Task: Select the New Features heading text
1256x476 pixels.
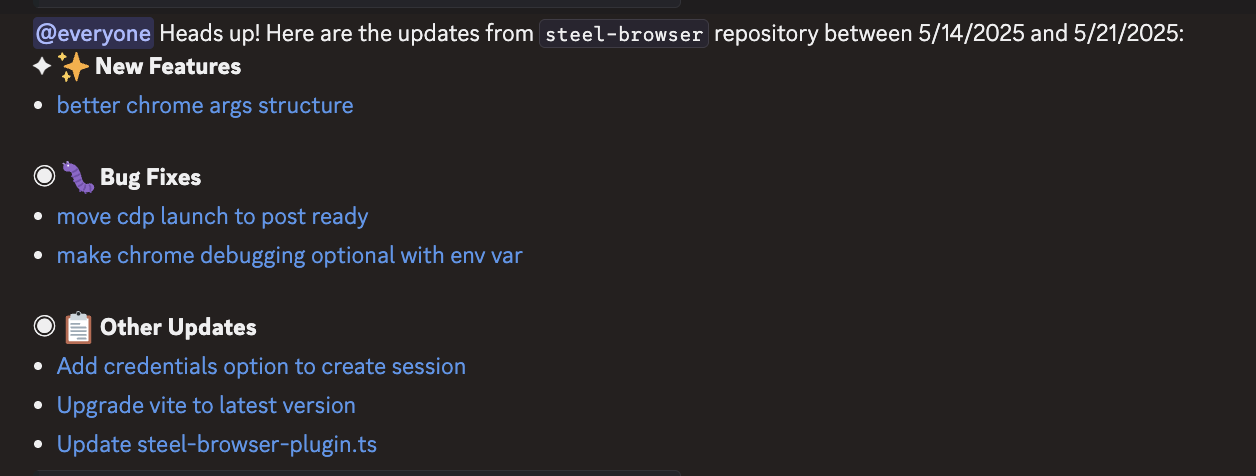Action: [x=168, y=67]
